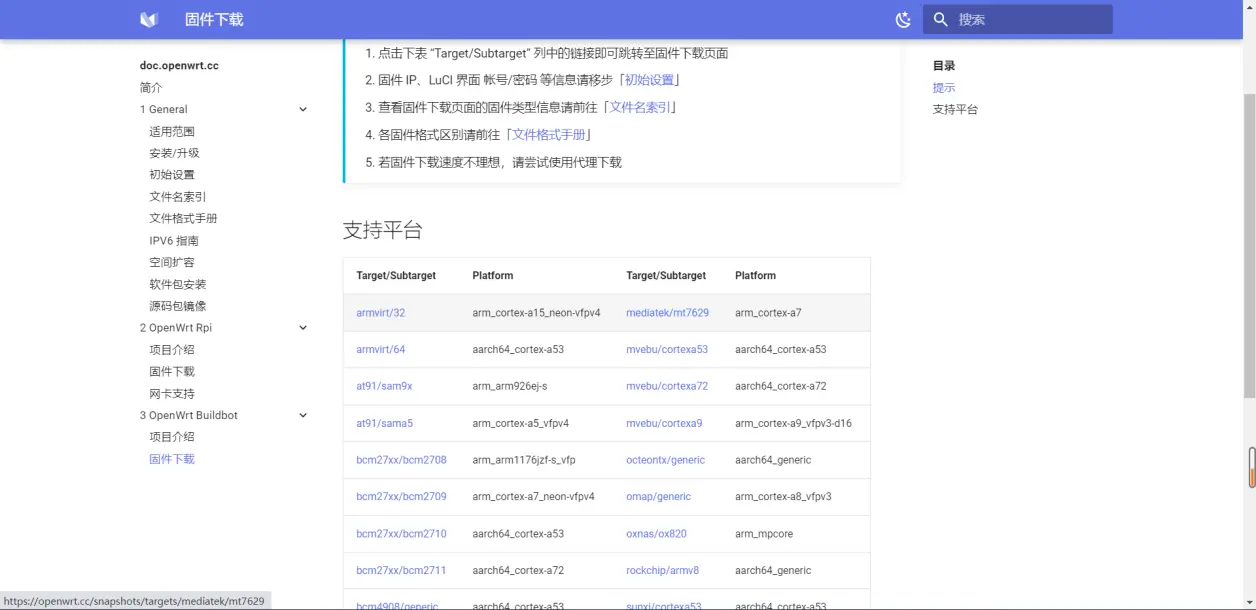The width and height of the screenshot is (1256, 610).
Task: Click the arm_cortex-a15_neon-vfpv4 platform cell
Action: [536, 313]
